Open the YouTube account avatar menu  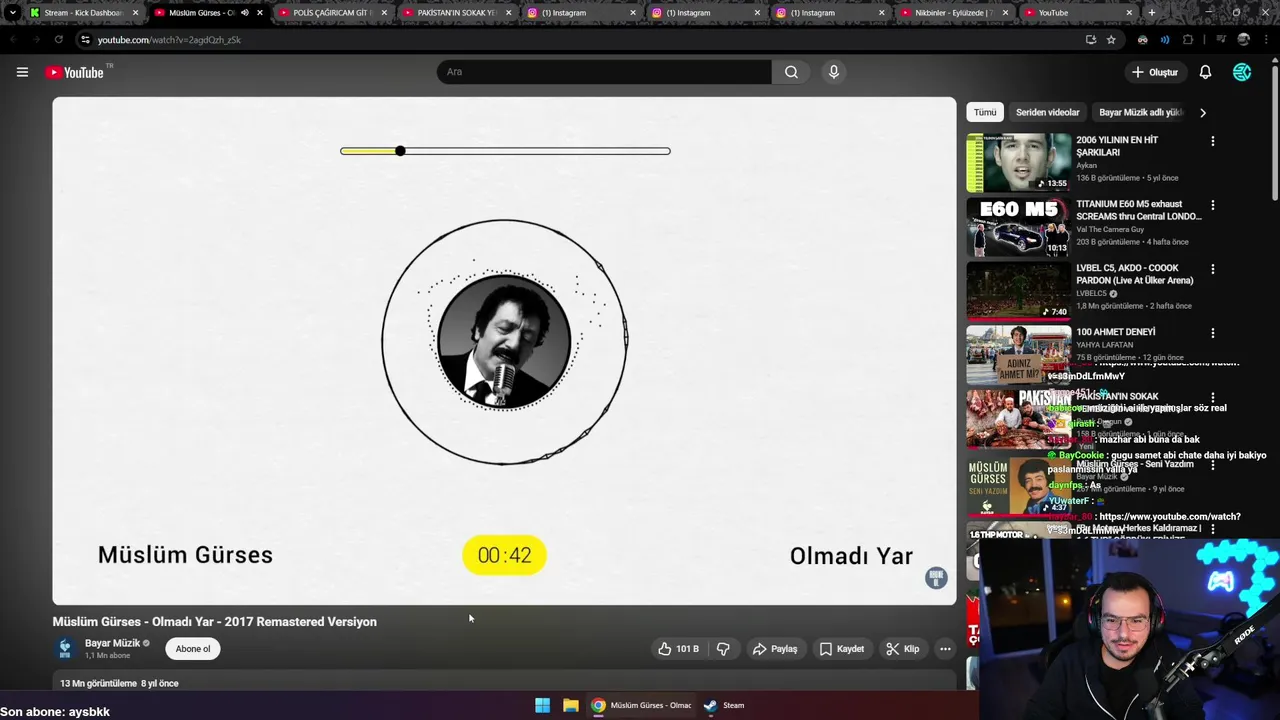(1242, 72)
